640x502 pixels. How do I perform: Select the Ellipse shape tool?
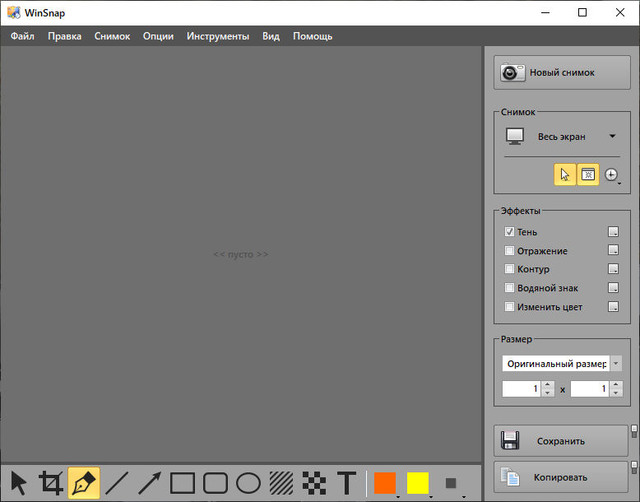(x=248, y=484)
